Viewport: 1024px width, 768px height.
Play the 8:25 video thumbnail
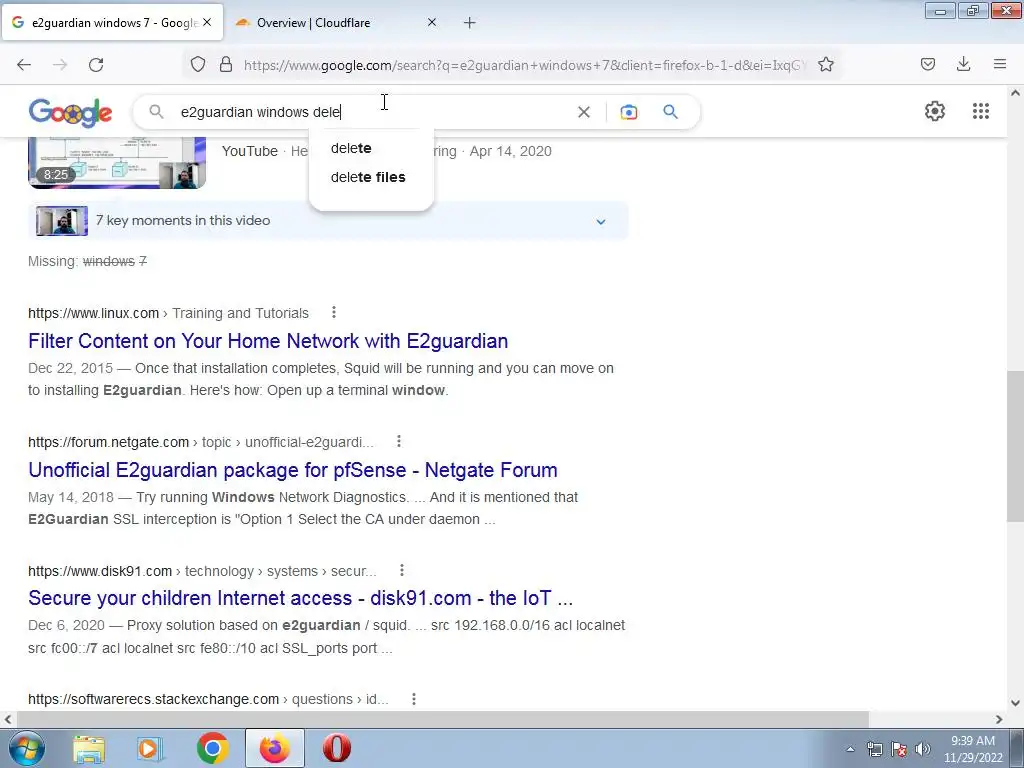coord(117,163)
